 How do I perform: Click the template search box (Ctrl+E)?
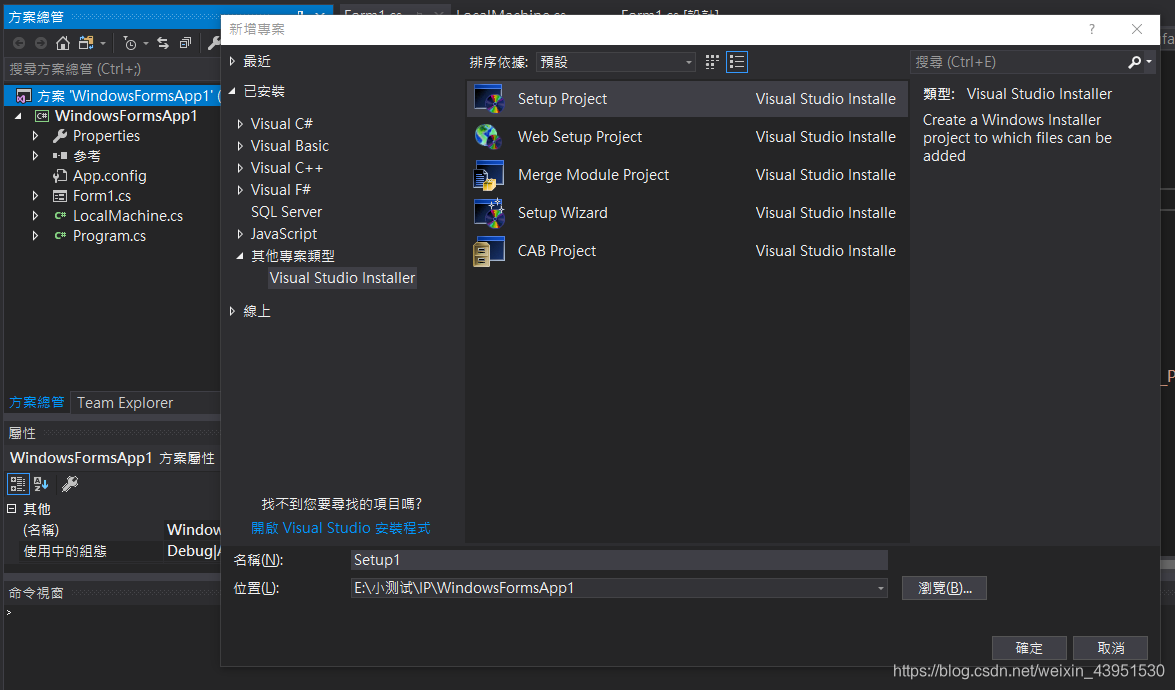1020,61
